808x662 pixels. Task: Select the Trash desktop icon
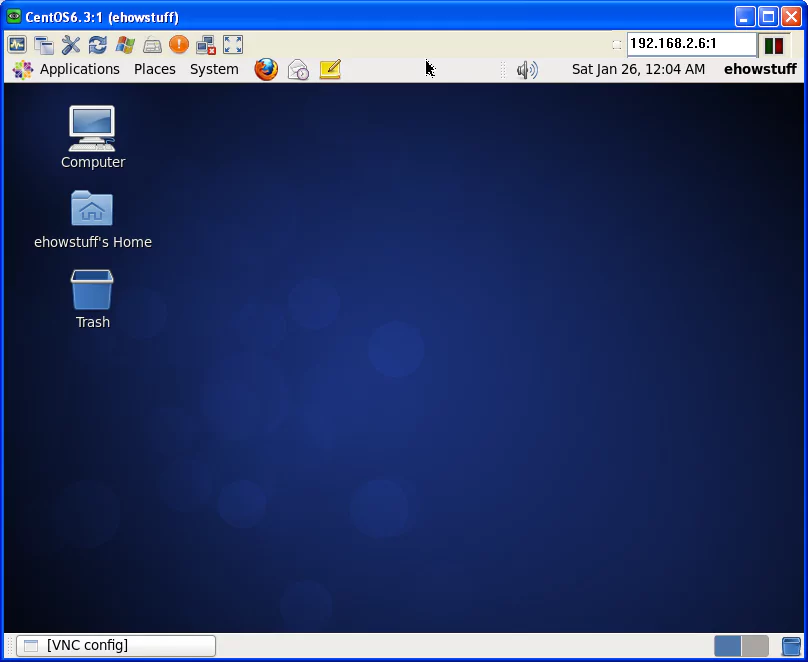click(x=93, y=299)
